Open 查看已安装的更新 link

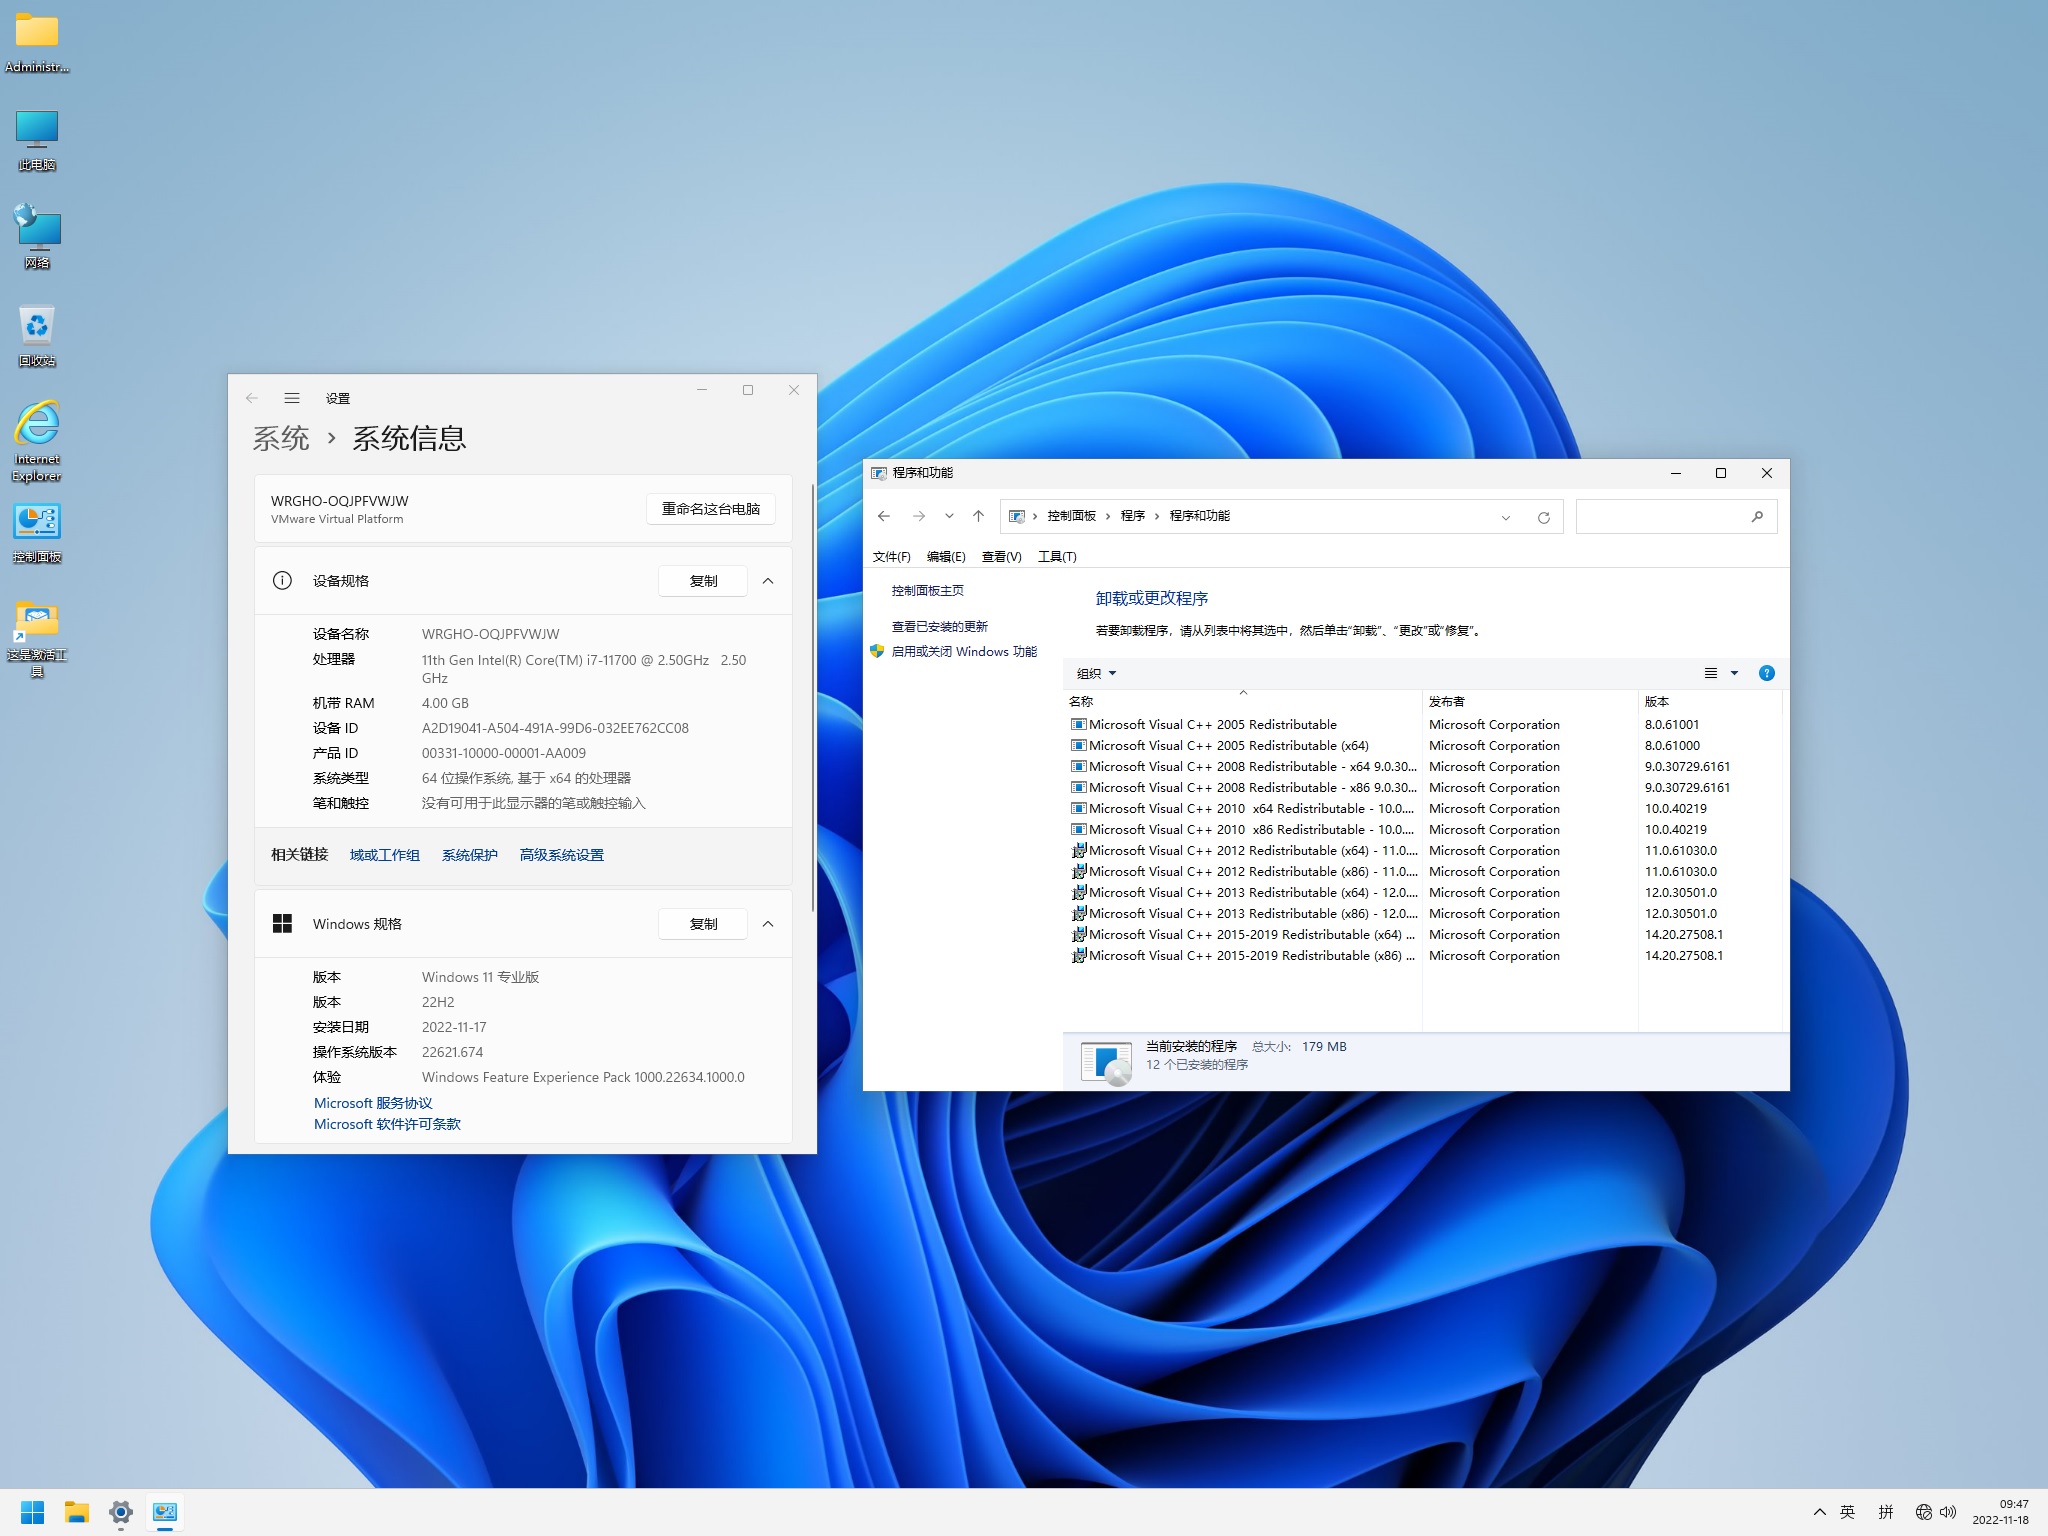tap(940, 626)
